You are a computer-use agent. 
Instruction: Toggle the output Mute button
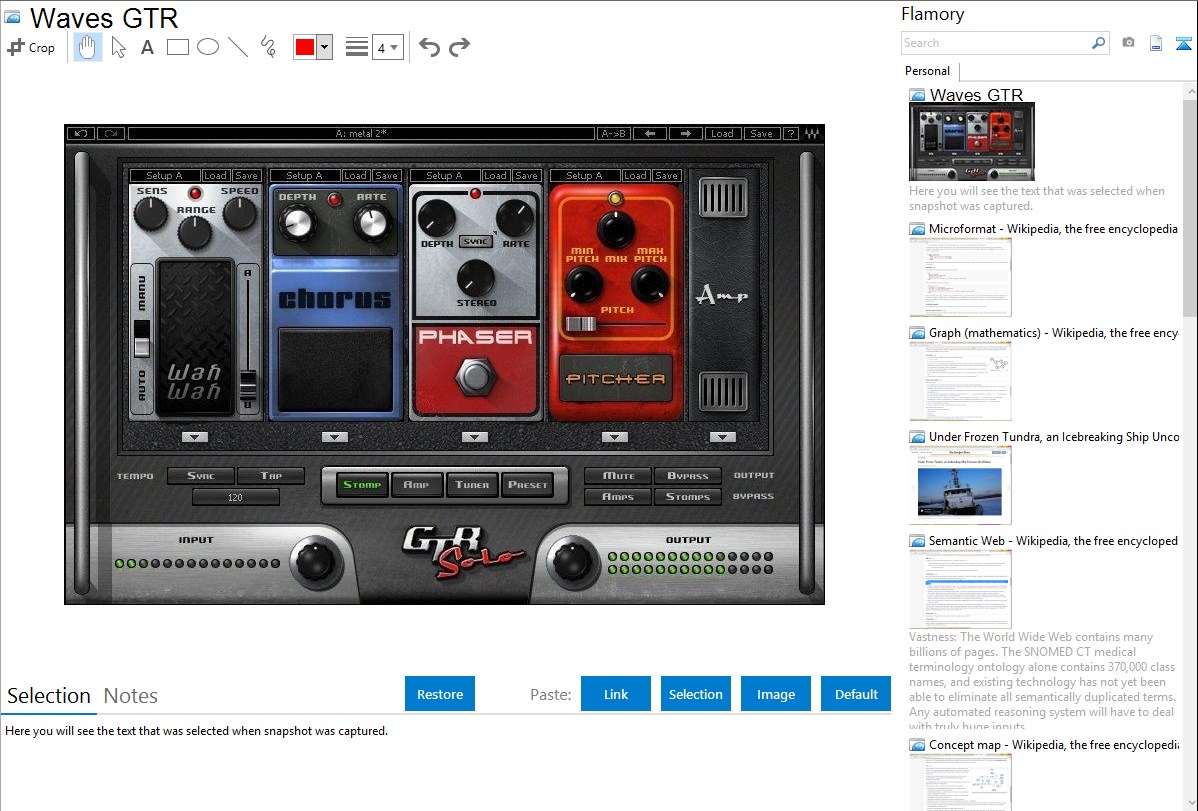pyautogui.click(x=619, y=475)
